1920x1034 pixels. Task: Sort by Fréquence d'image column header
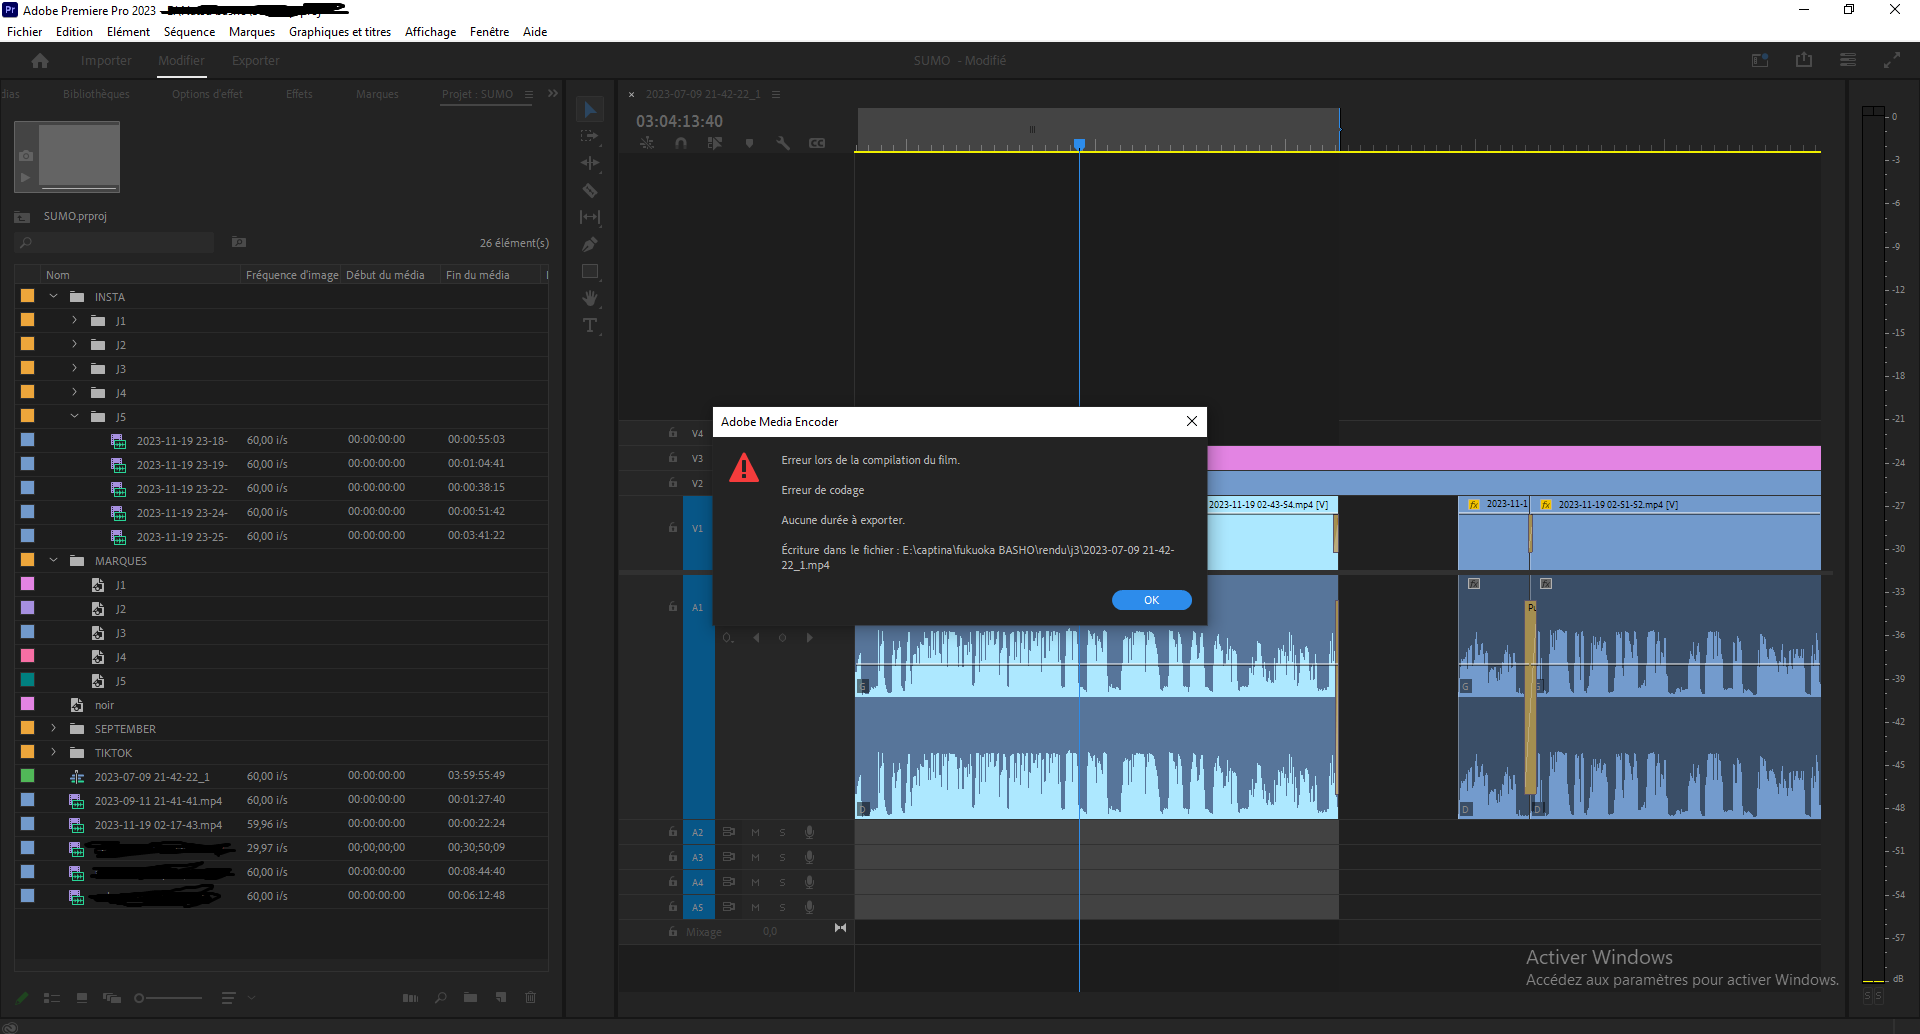click(292, 275)
